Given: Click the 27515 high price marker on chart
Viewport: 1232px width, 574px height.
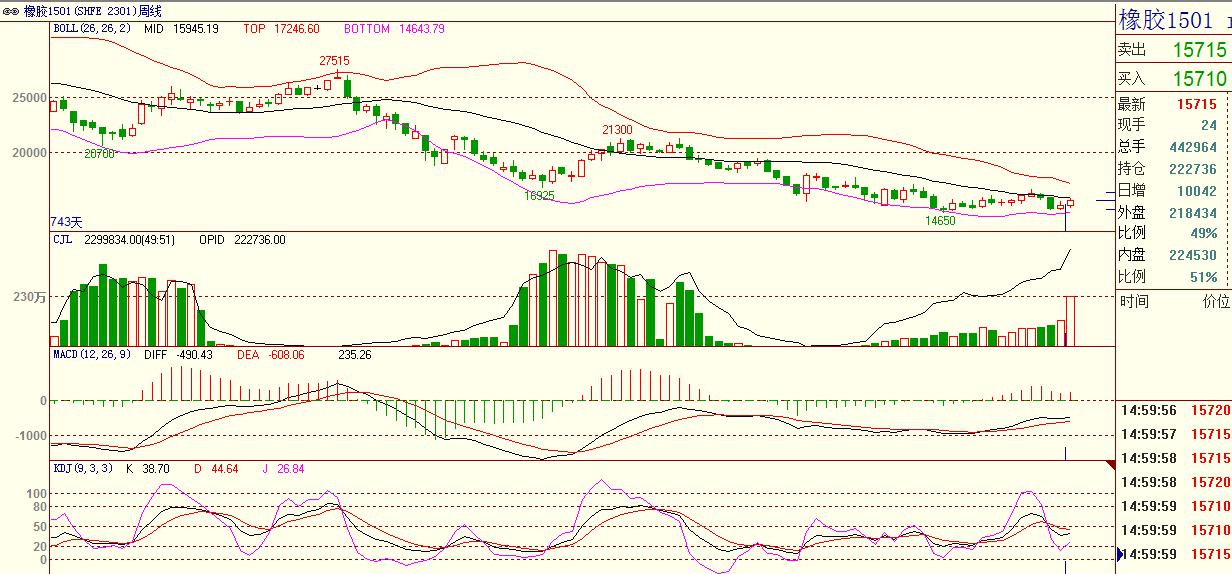Looking at the screenshot, I should pyautogui.click(x=334, y=61).
